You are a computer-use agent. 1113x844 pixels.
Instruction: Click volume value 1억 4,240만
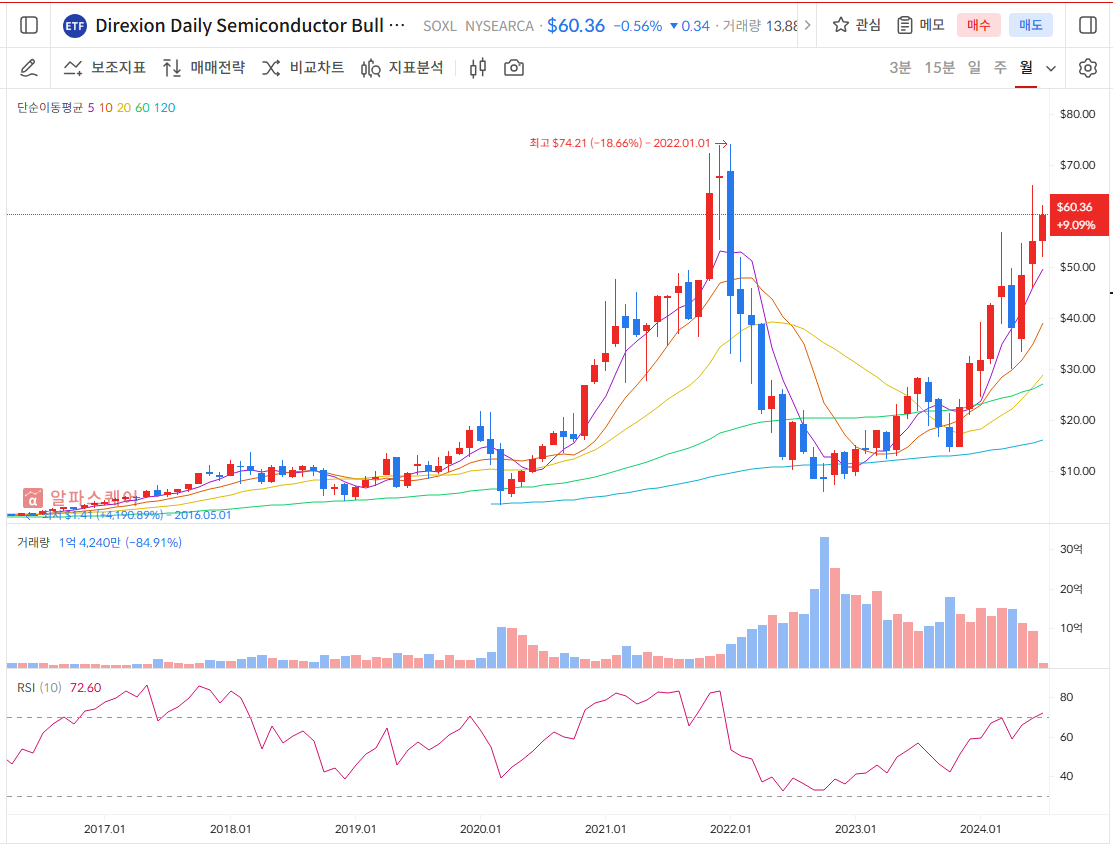coord(89,542)
